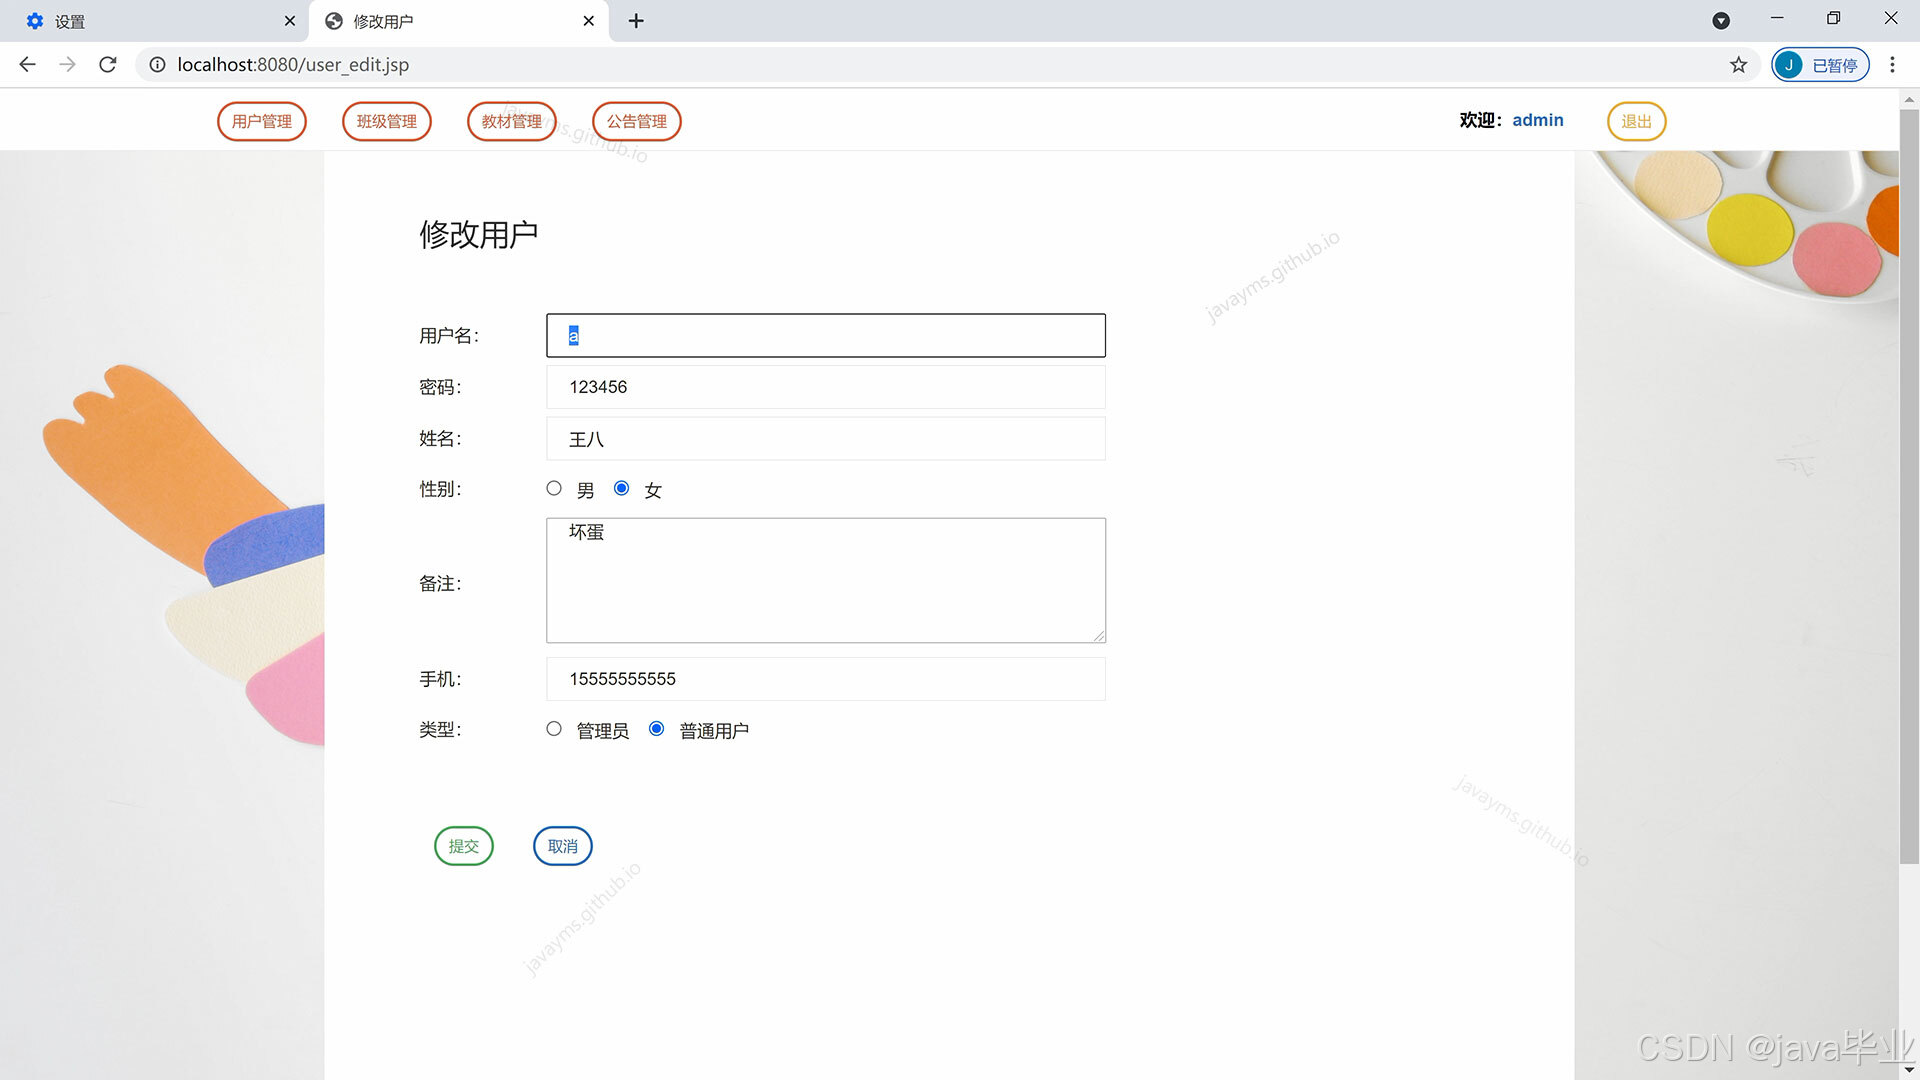Bookmark this page with the star icon

click(x=1738, y=65)
